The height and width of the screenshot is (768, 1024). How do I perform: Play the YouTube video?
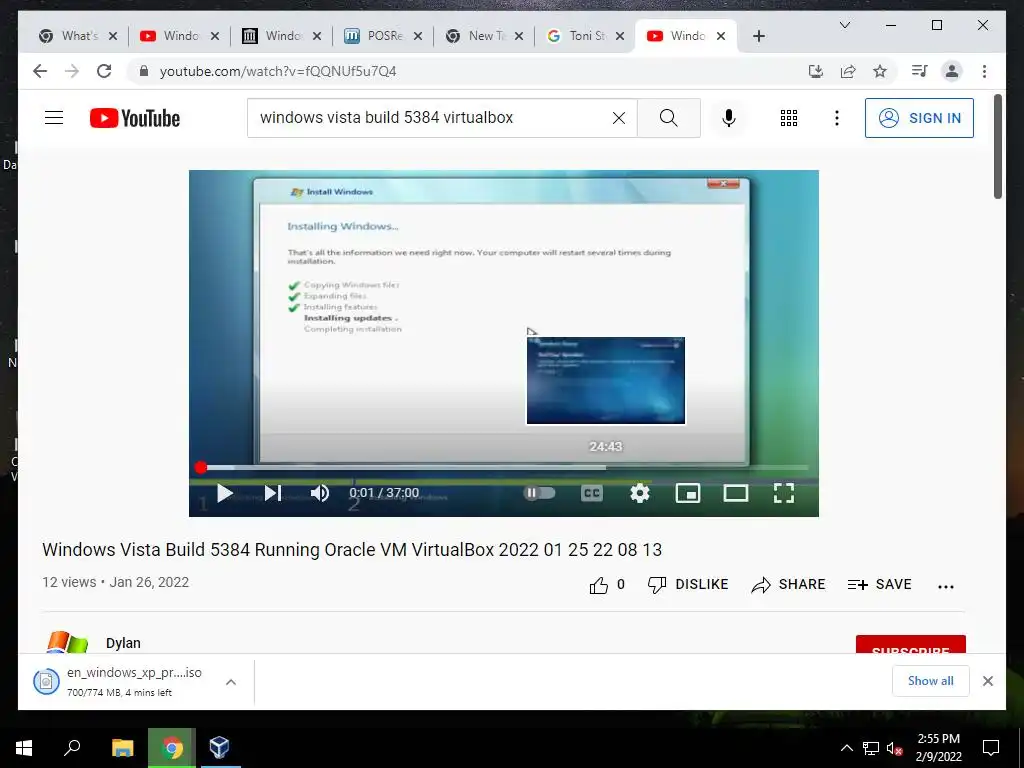coord(225,493)
